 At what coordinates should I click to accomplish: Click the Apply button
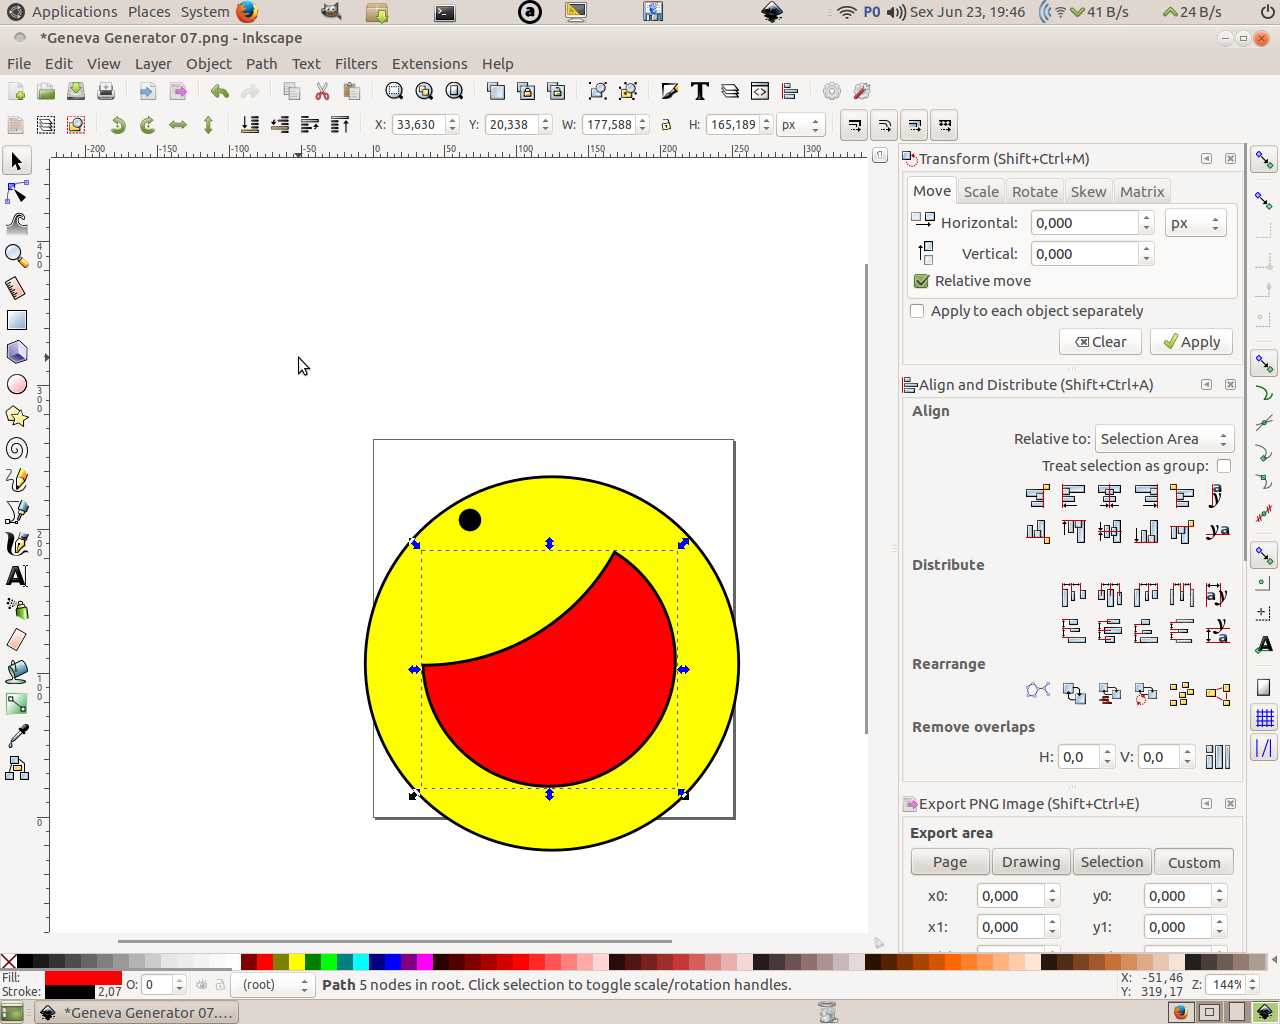(x=1191, y=342)
